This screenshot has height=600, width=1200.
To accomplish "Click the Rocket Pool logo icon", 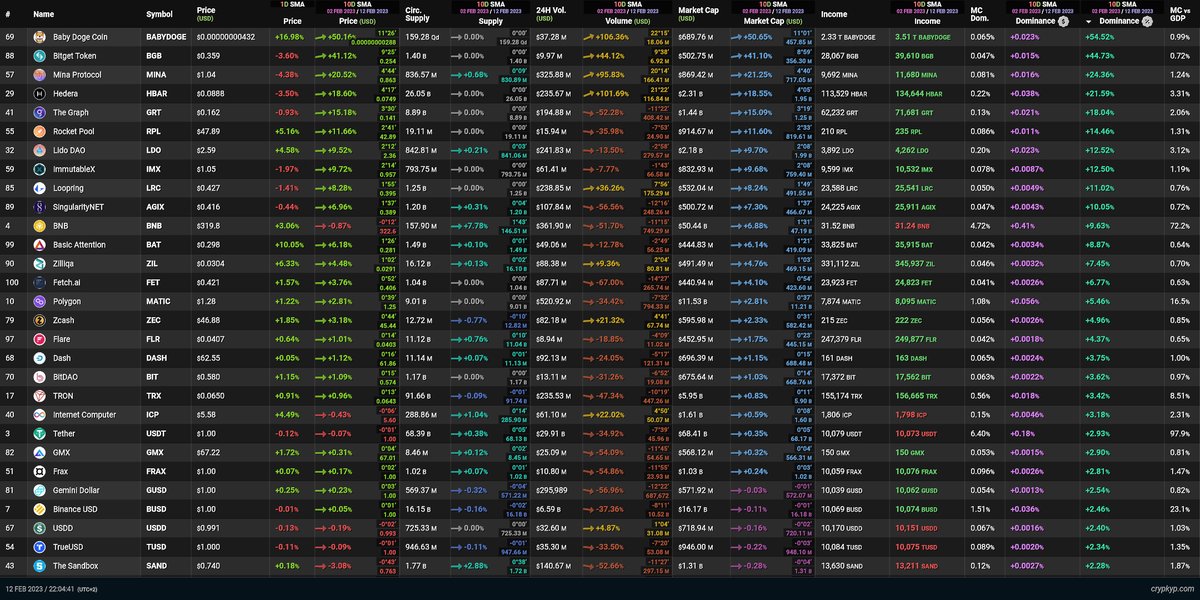I will (39, 131).
